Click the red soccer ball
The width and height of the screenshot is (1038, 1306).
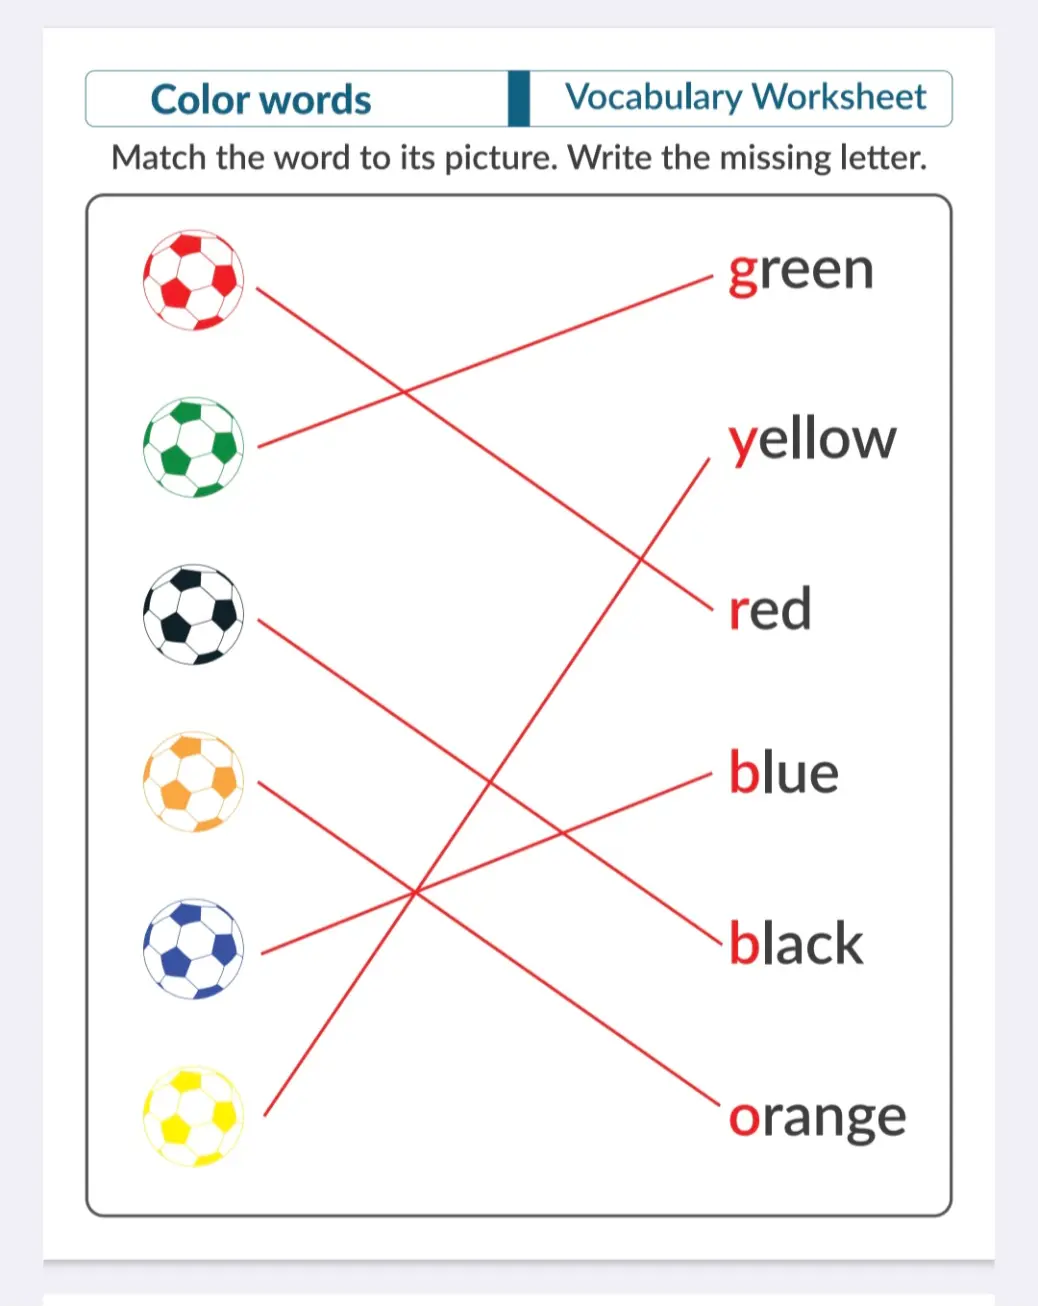tap(193, 280)
